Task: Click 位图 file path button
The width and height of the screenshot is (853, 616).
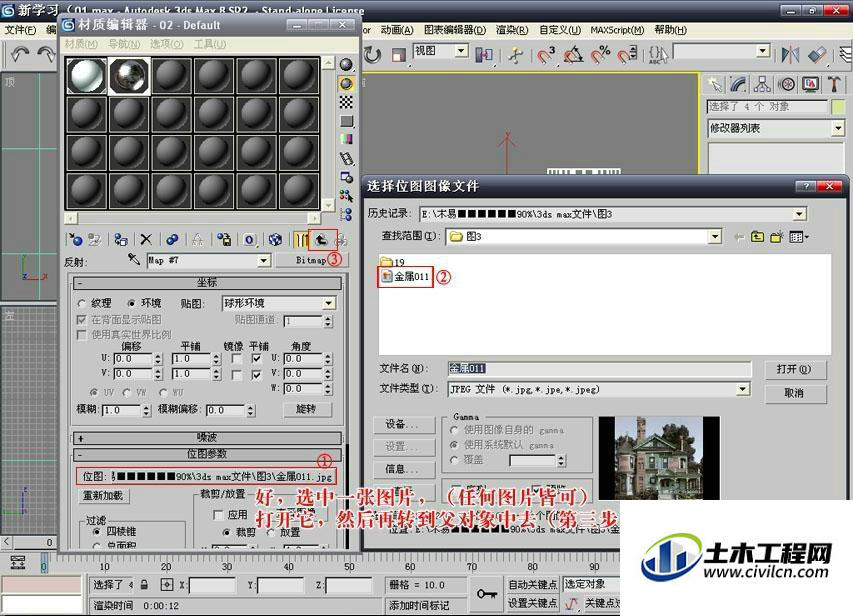Action: [x=225, y=477]
